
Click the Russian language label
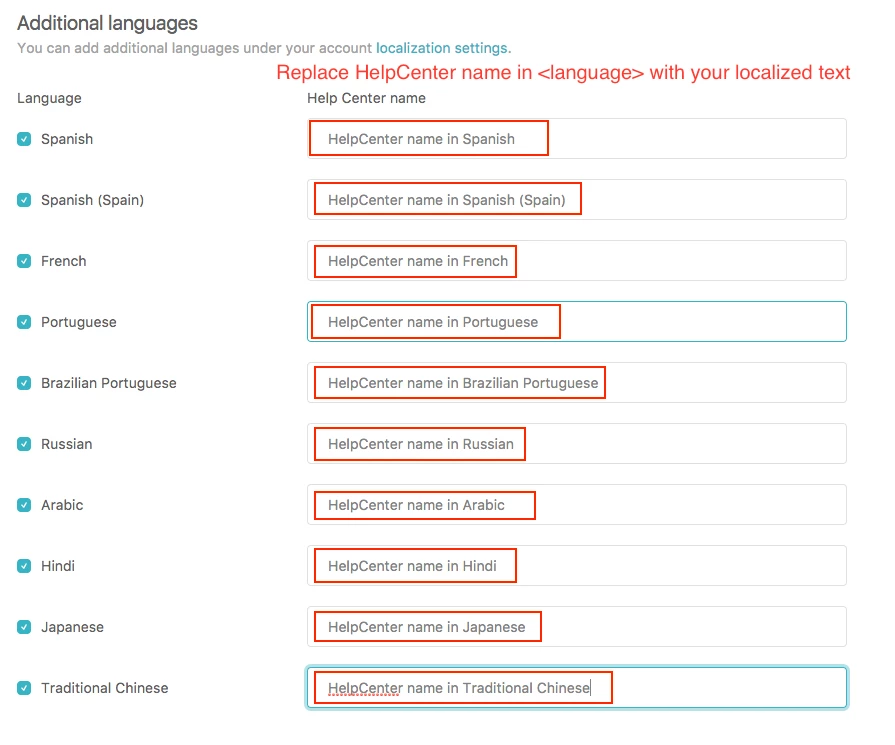66,444
